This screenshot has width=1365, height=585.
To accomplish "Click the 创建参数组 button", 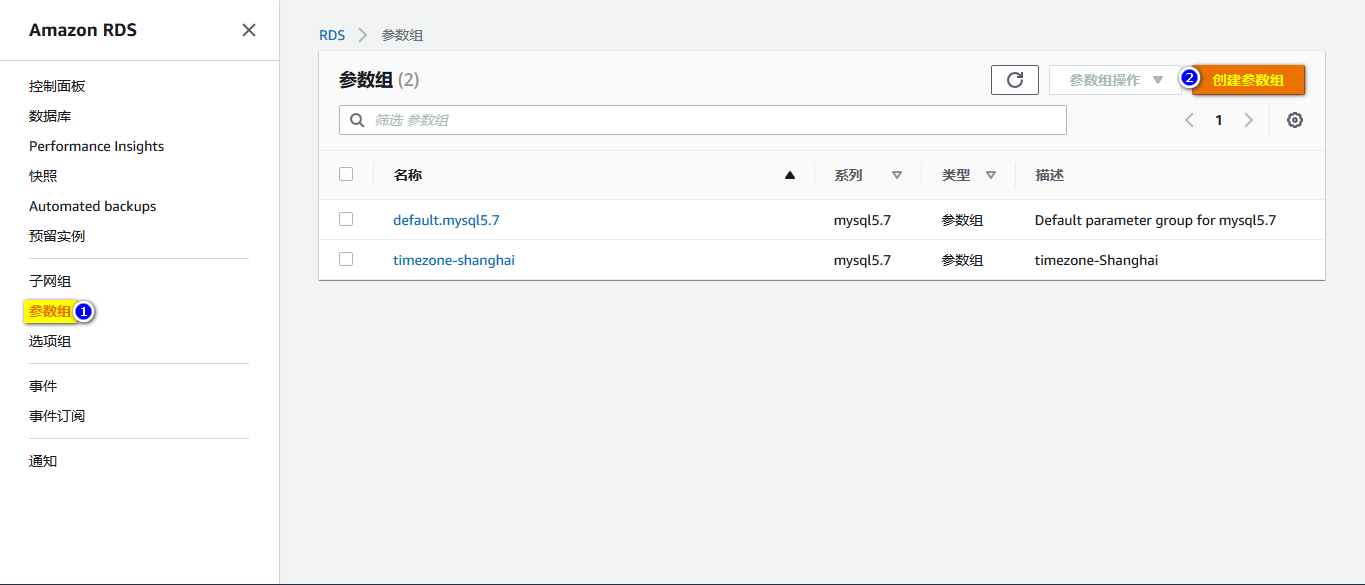I will (1248, 80).
